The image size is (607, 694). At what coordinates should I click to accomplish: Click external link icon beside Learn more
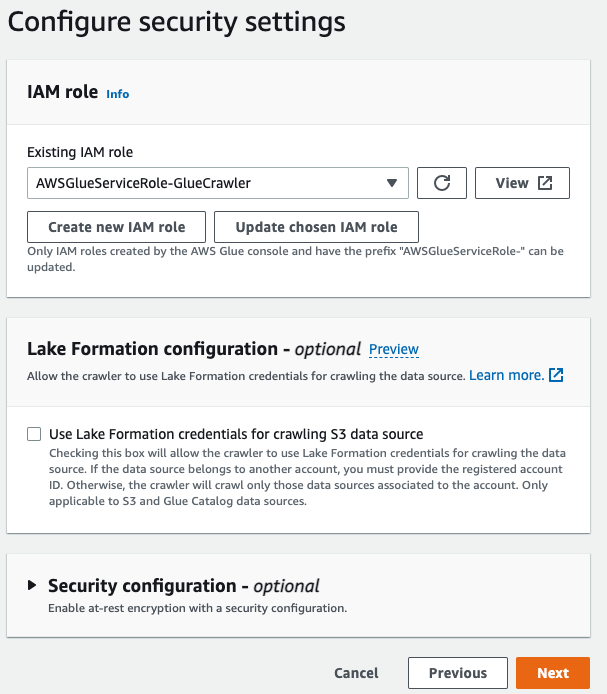[557, 375]
